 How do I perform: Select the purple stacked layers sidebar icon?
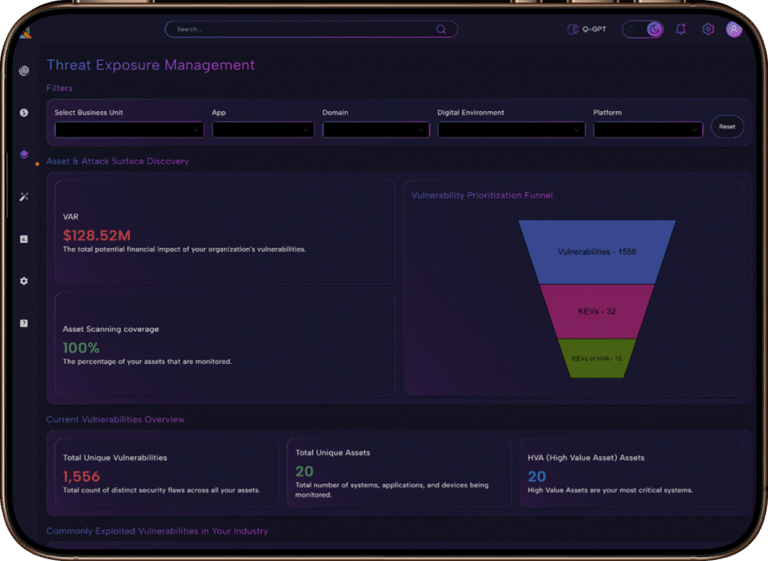(x=24, y=155)
